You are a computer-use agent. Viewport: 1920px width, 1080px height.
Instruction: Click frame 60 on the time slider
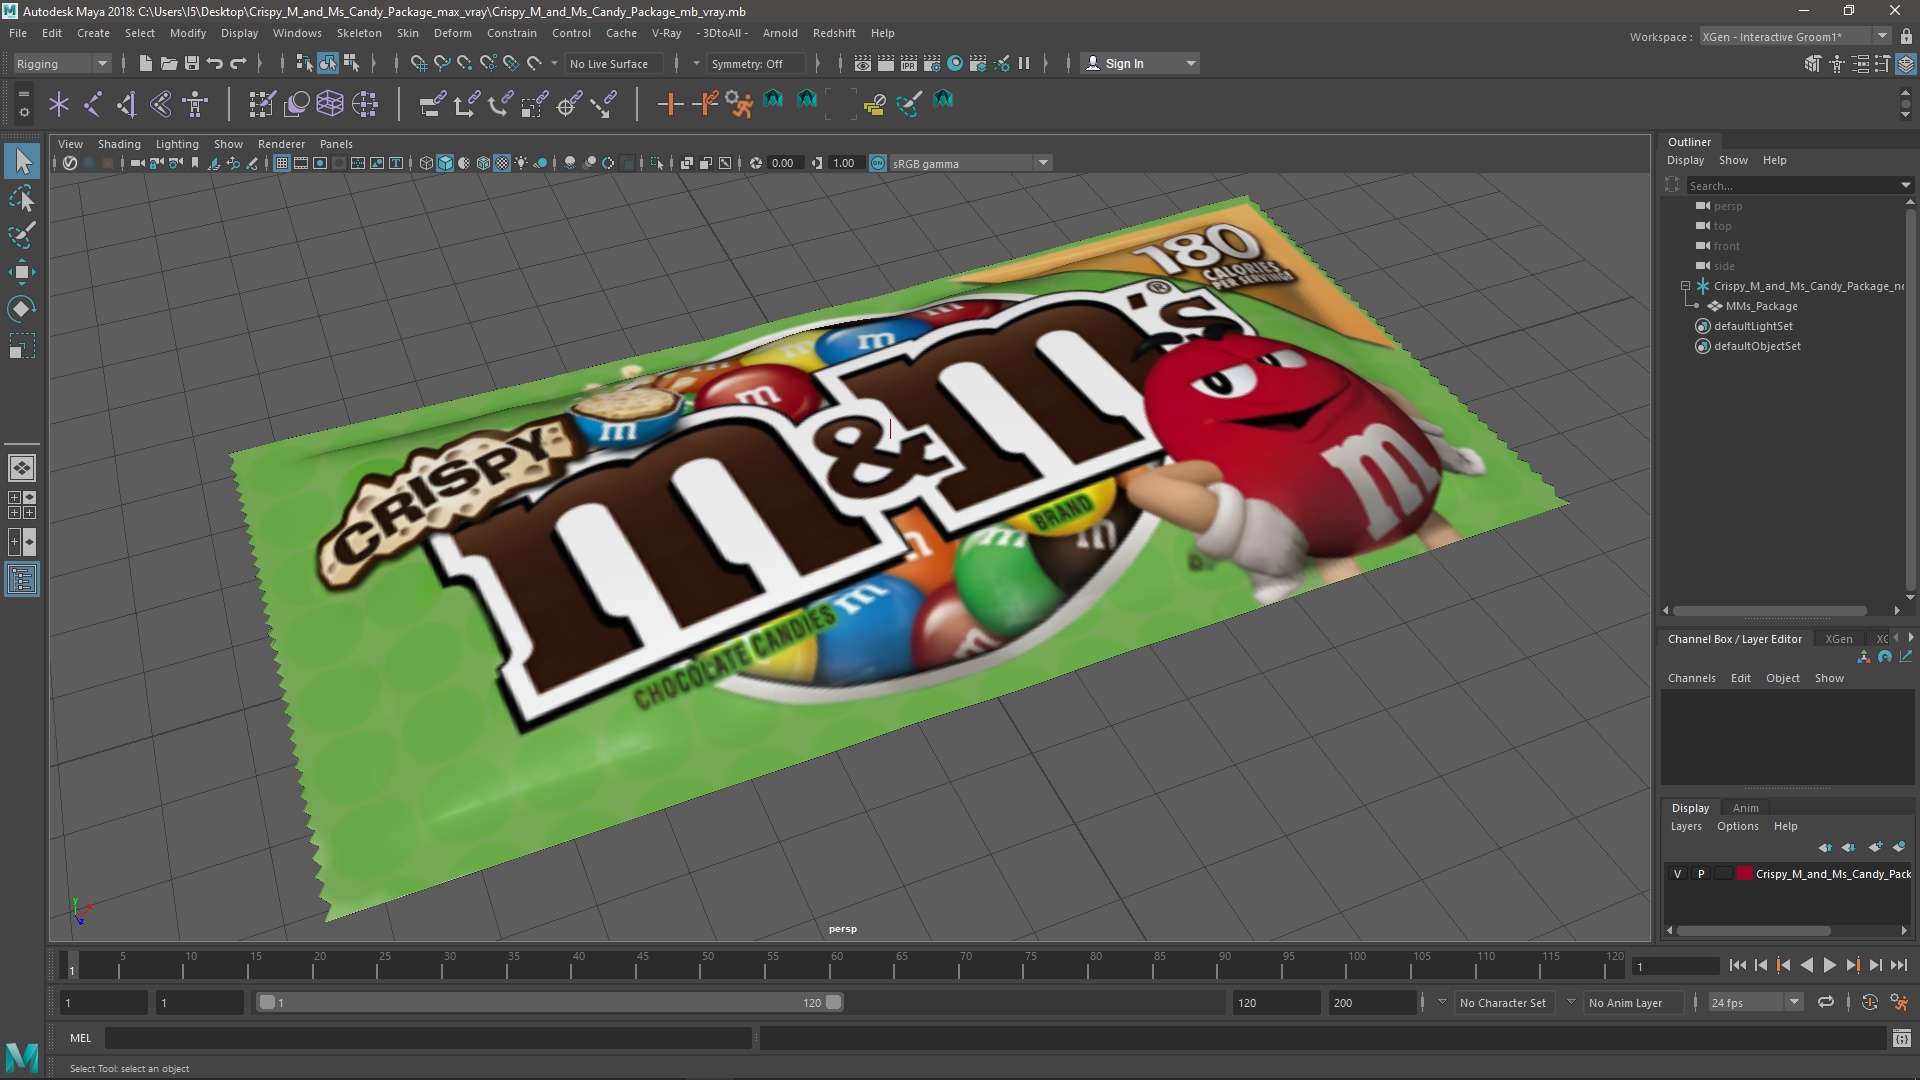point(836,966)
